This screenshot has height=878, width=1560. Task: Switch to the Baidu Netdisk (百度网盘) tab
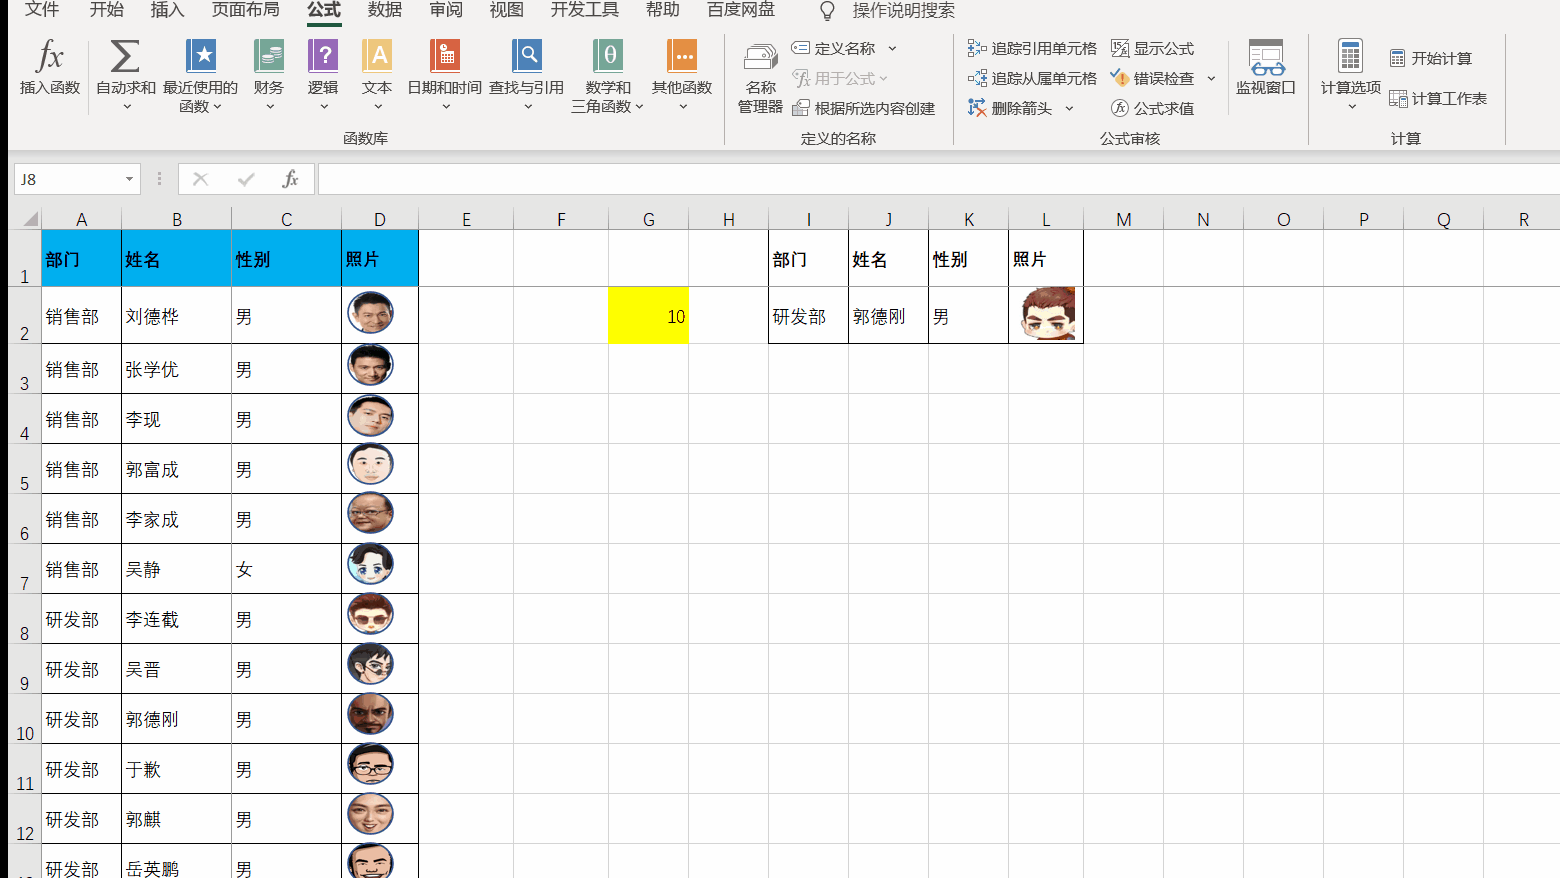(741, 10)
